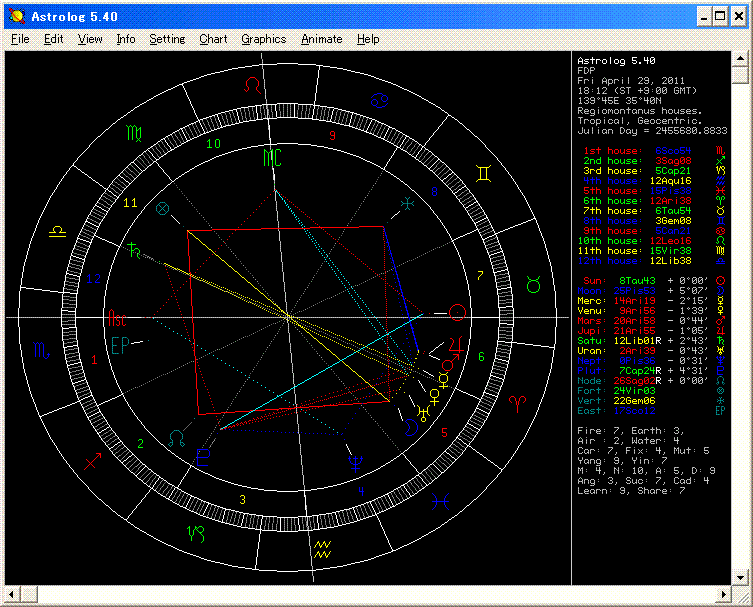
Task: Click the horizontal scrollbar right arrow
Action: [x=723, y=595]
